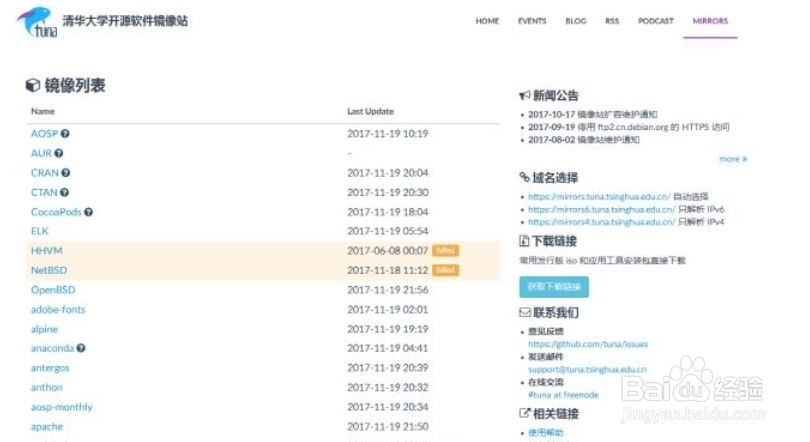This screenshot has width=810, height=442.
Task: Go to HOME in navigation
Action: pyautogui.click(x=487, y=21)
